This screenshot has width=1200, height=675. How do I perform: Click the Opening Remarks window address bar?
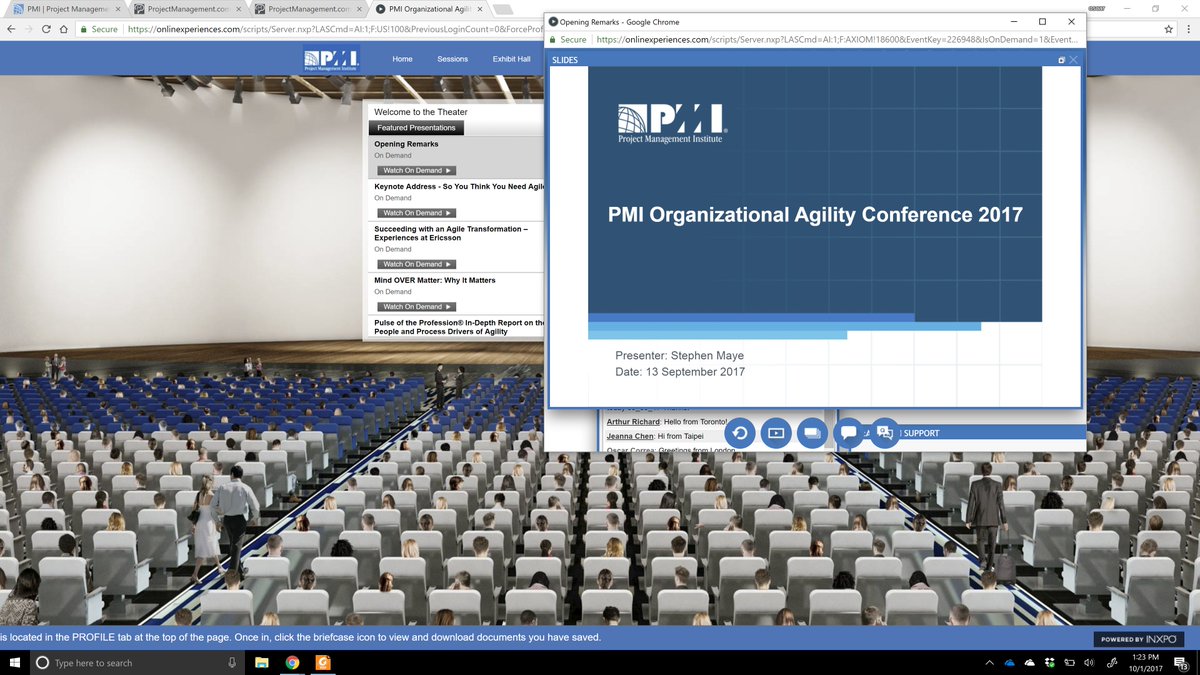pos(815,40)
